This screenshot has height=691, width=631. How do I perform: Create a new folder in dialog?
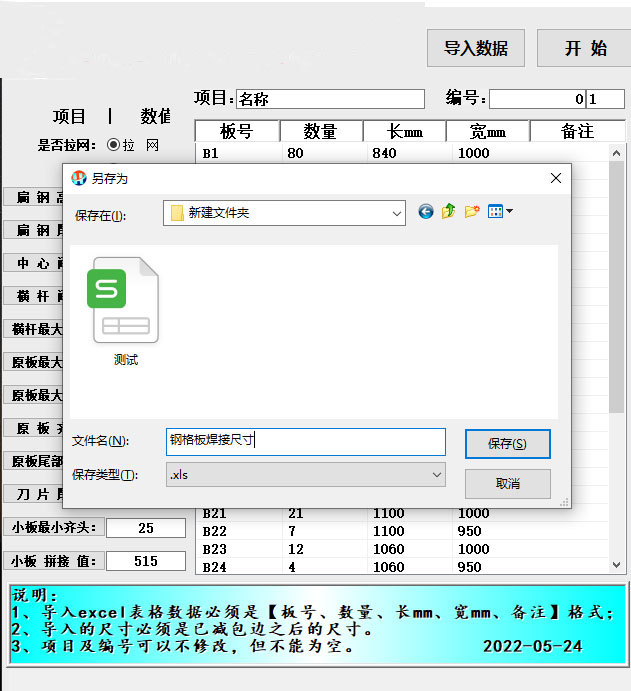(x=471, y=211)
